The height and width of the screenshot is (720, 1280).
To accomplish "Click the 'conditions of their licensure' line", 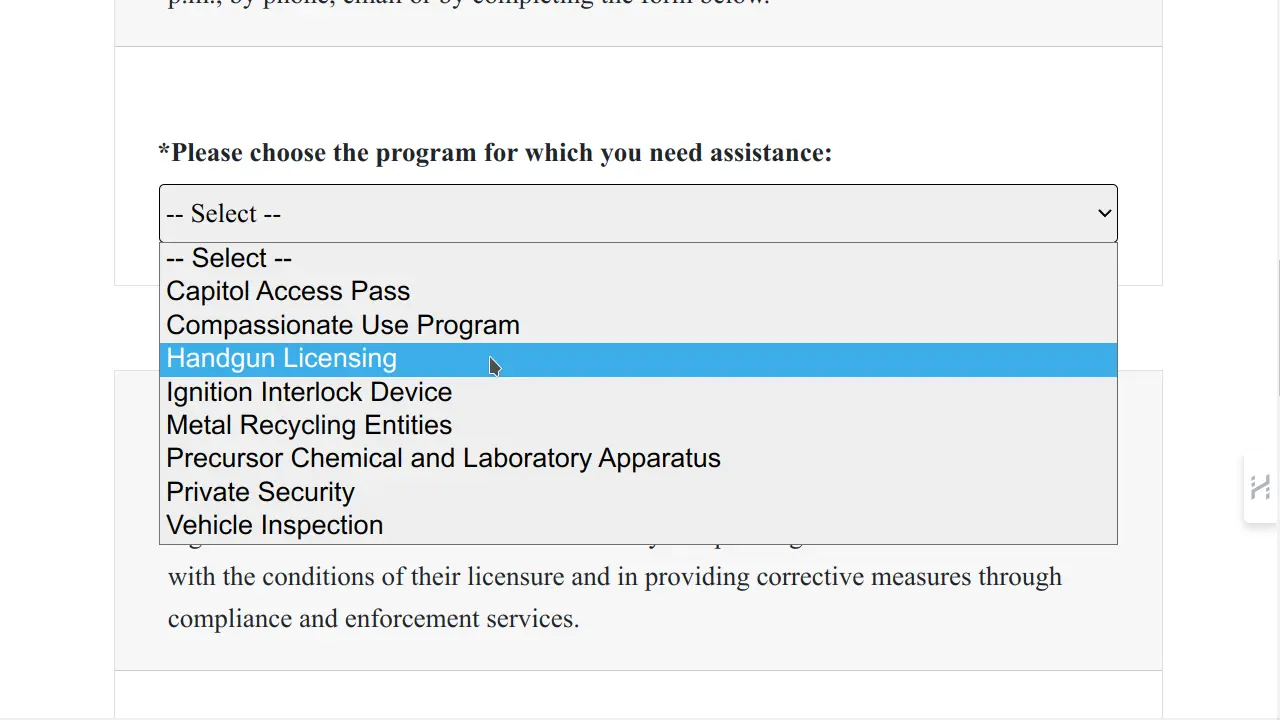I will (x=614, y=577).
